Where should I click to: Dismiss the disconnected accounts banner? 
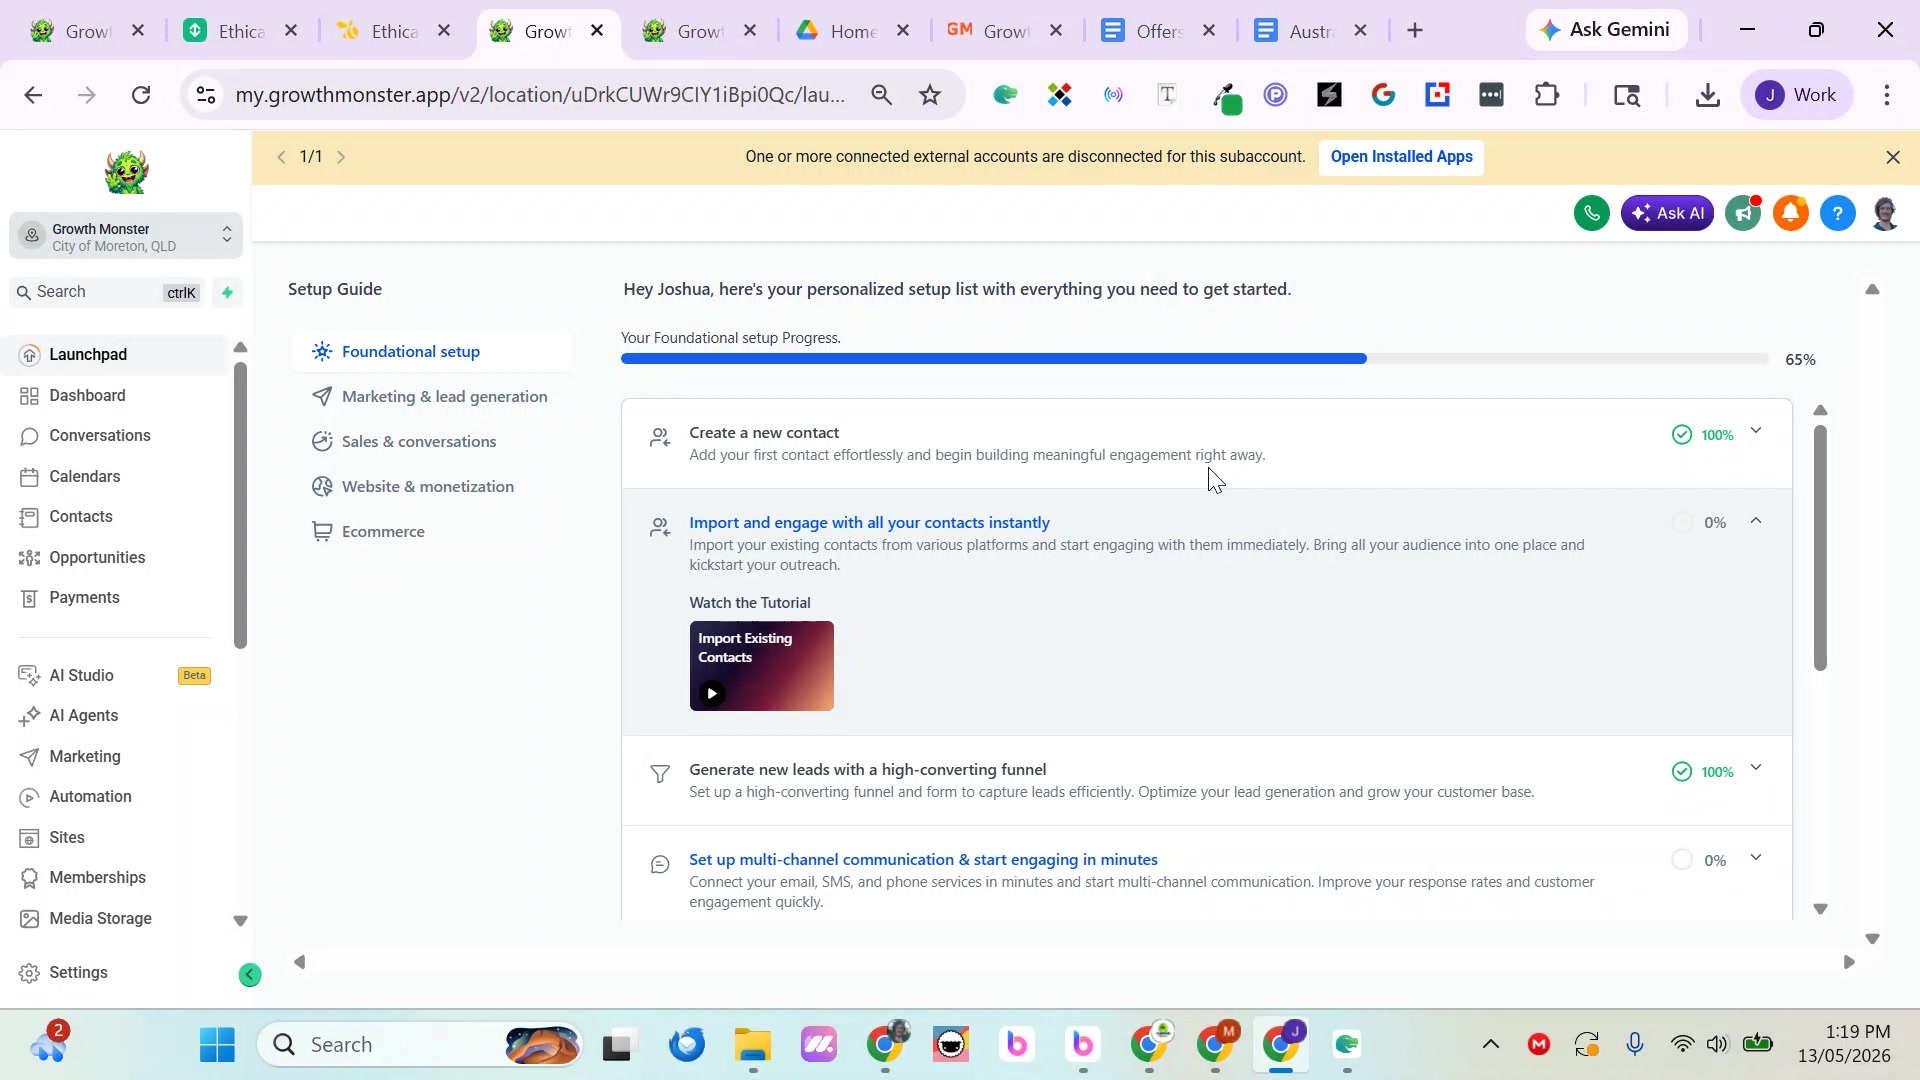(1893, 158)
